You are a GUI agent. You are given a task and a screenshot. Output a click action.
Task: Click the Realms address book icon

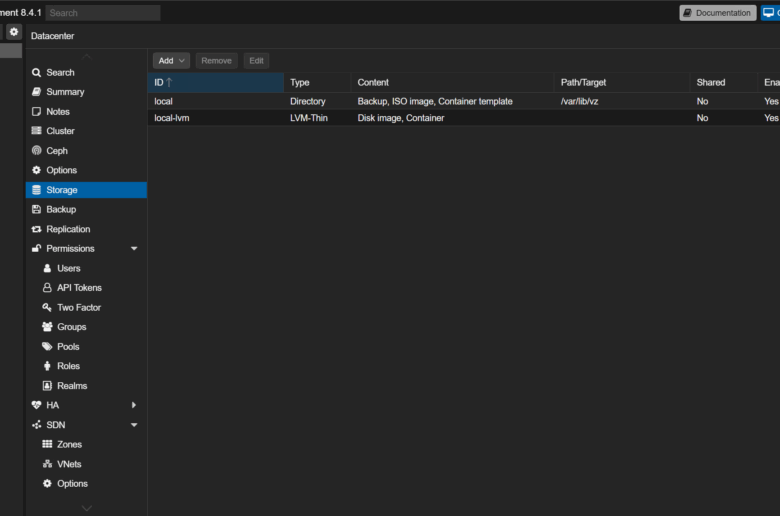click(47, 386)
